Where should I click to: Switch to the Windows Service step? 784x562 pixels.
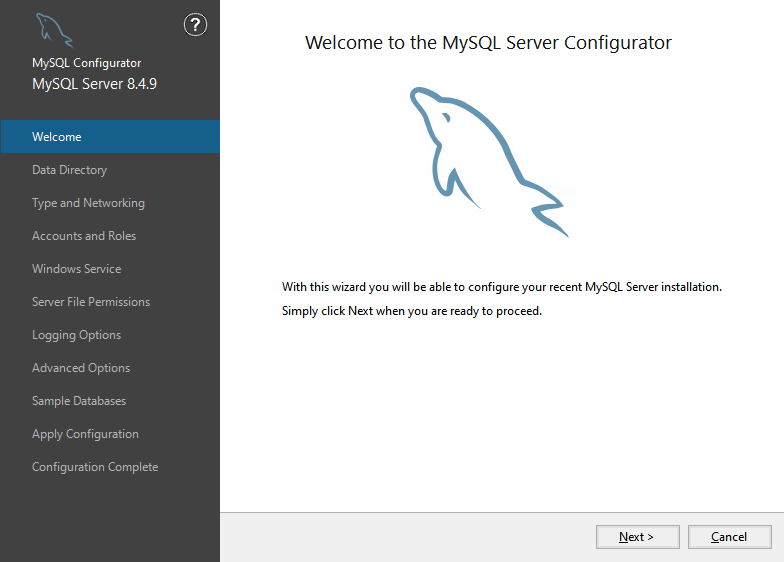pyautogui.click(x=76, y=269)
